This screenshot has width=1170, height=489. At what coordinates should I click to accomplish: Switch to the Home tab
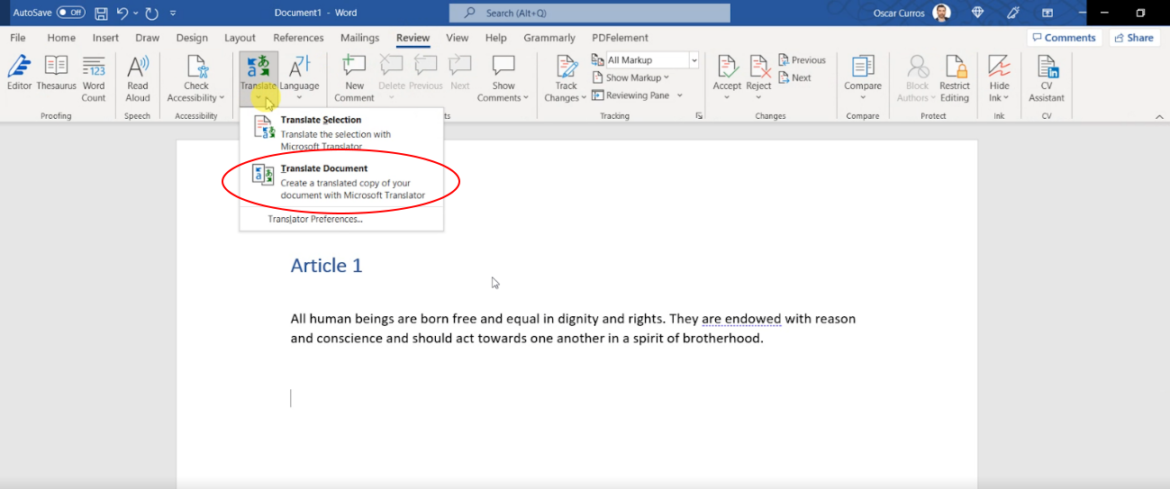(61, 37)
